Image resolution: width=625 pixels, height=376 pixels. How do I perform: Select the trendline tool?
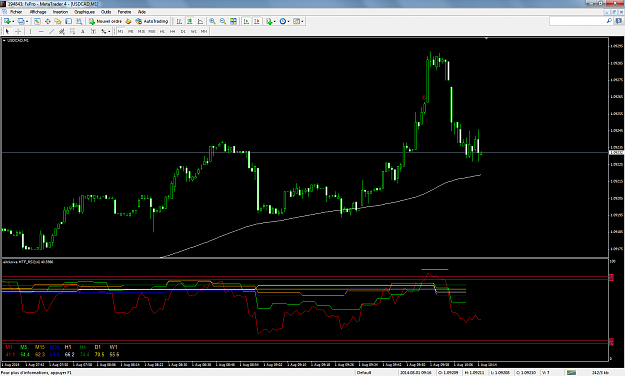pyautogui.click(x=51, y=31)
